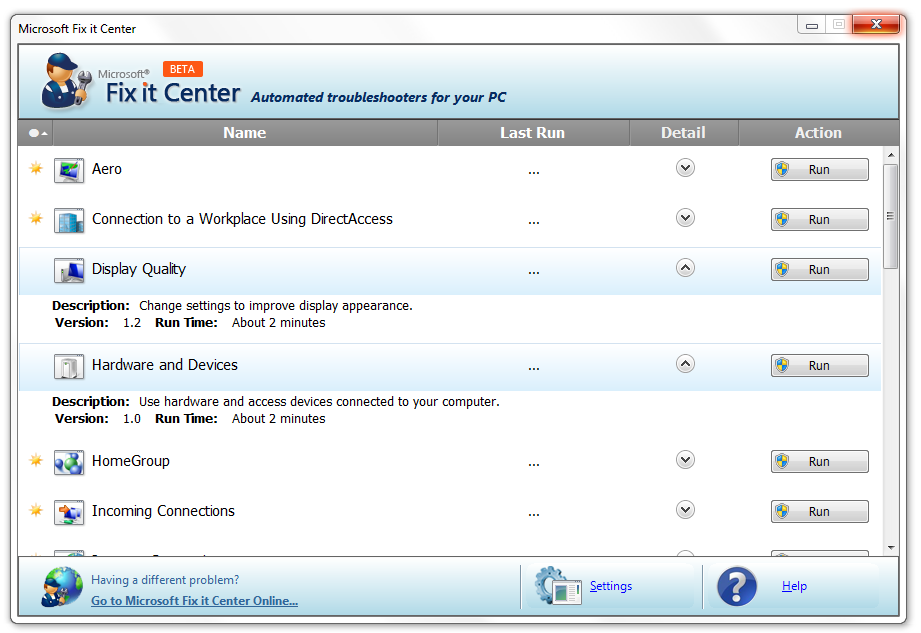The image size is (921, 633).
Task: Collapse Display Quality details
Action: [x=685, y=268]
